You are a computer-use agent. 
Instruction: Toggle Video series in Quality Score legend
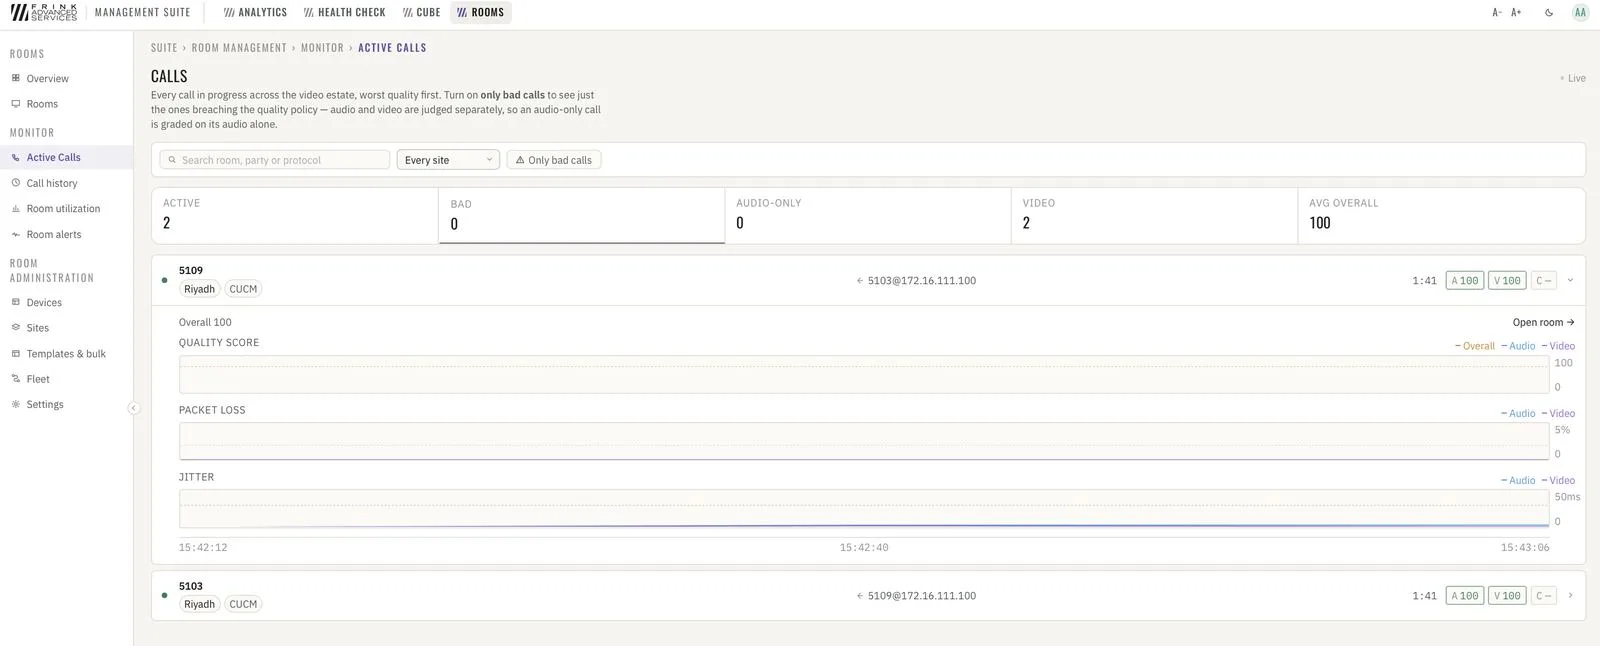(x=1558, y=346)
